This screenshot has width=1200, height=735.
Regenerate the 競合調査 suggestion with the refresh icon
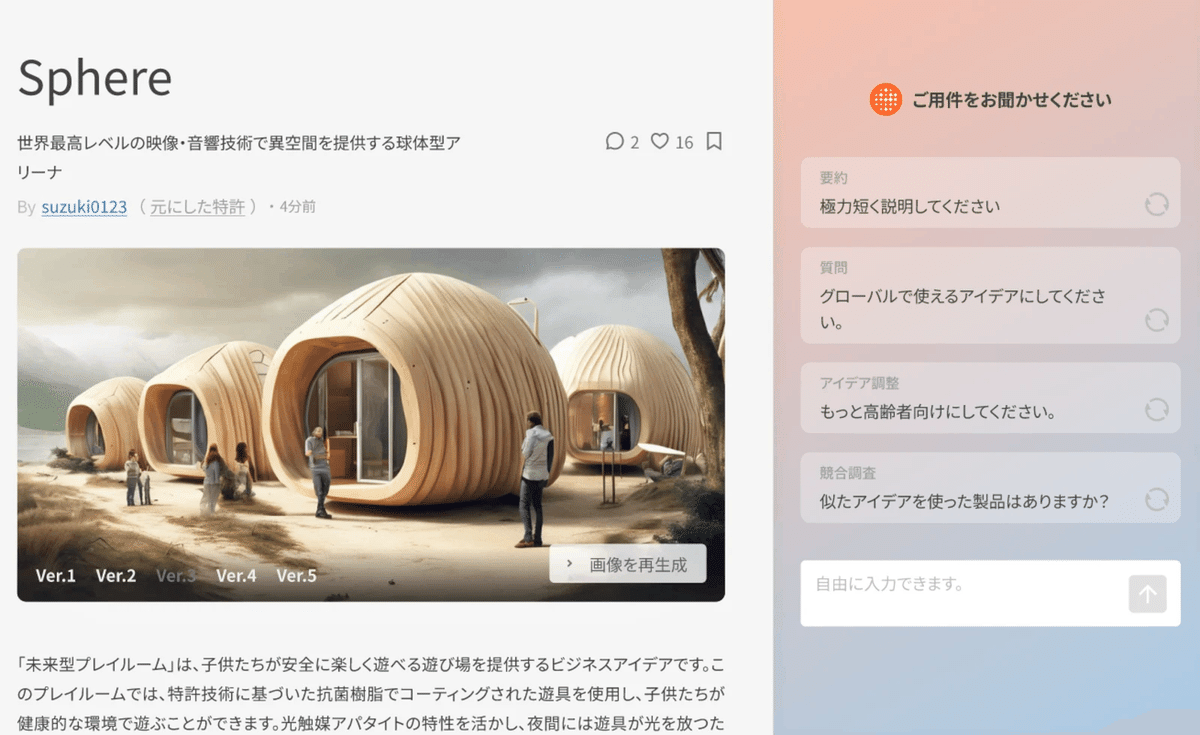click(1157, 501)
